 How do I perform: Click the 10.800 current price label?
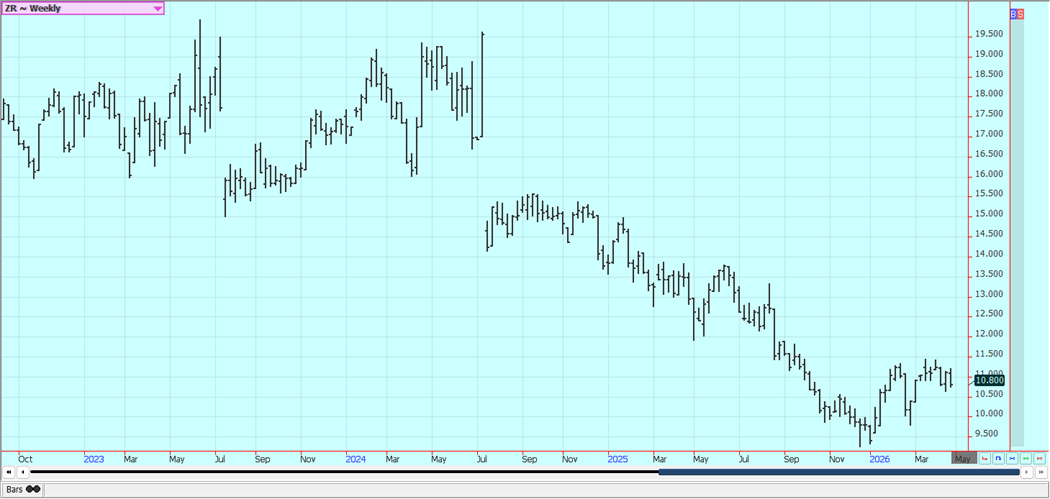pos(988,380)
